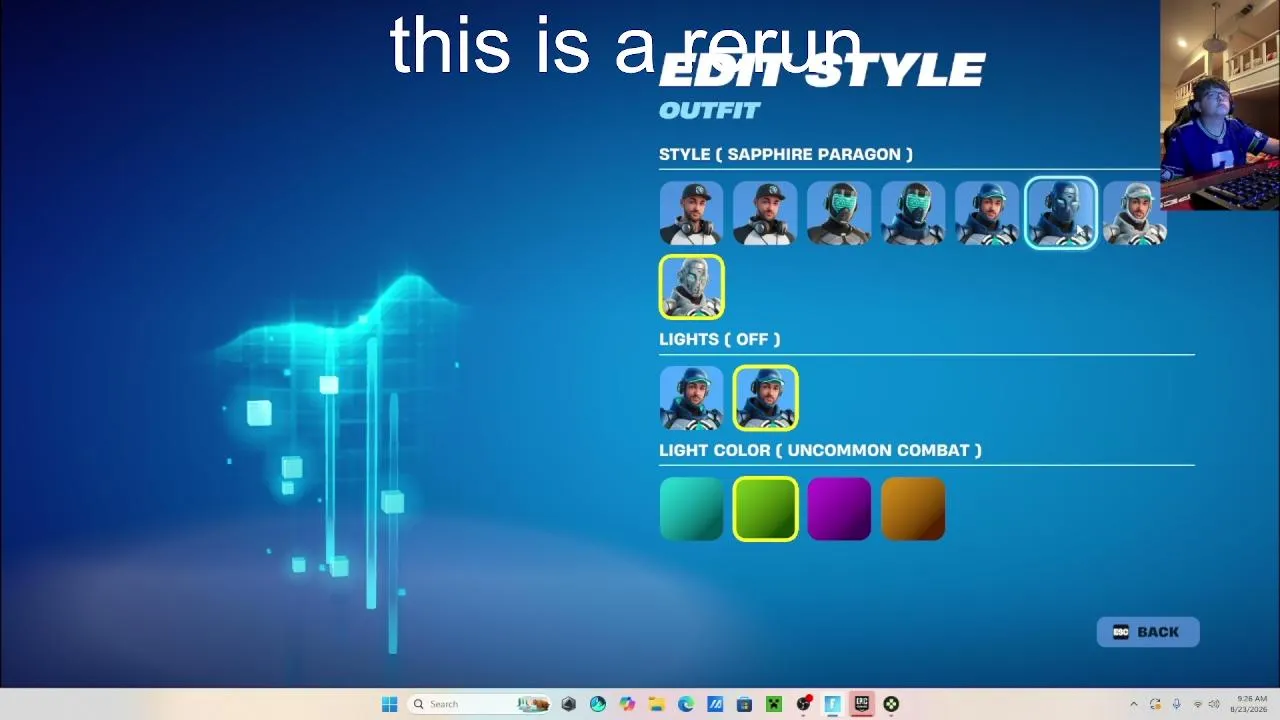Click the microphone tray icon
Viewport: 1280px width, 720px height.
1176,704
